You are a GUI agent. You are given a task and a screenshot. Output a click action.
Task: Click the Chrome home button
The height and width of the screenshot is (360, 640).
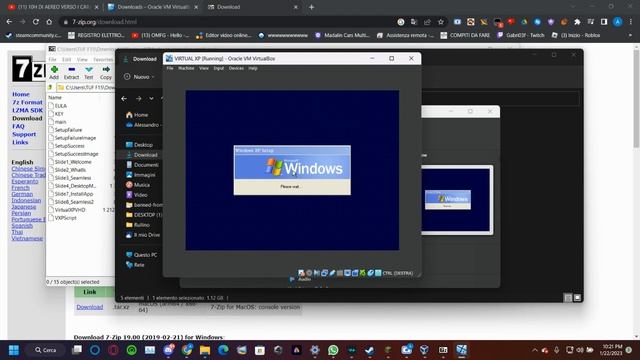[x=49, y=22]
